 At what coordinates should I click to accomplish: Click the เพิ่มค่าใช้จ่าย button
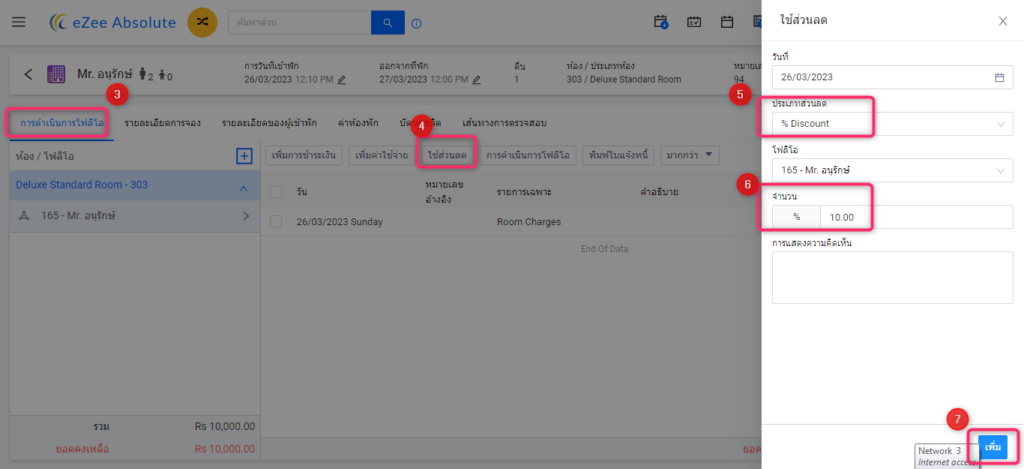click(382, 155)
